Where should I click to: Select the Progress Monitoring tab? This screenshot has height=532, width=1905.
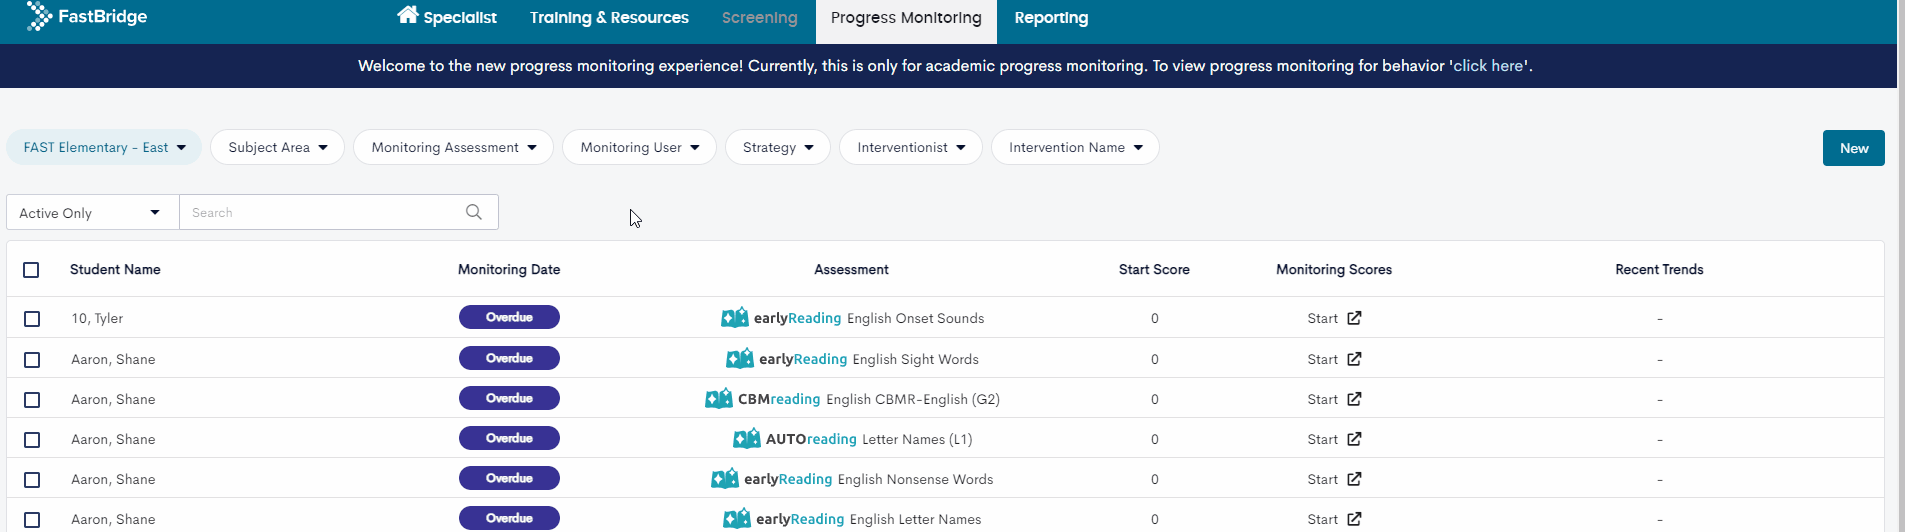(906, 21)
